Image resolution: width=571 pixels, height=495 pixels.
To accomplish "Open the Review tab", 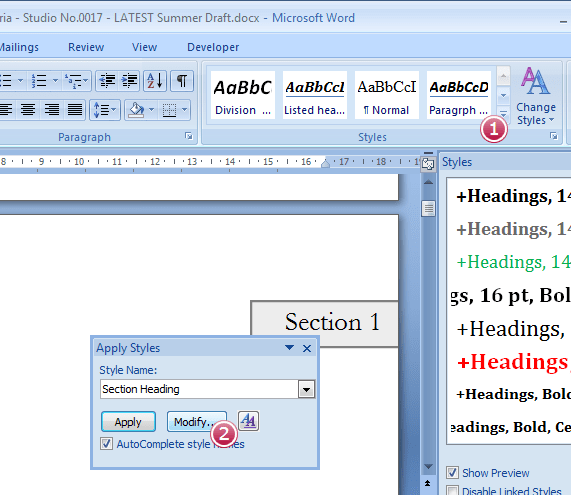I will (x=86, y=47).
